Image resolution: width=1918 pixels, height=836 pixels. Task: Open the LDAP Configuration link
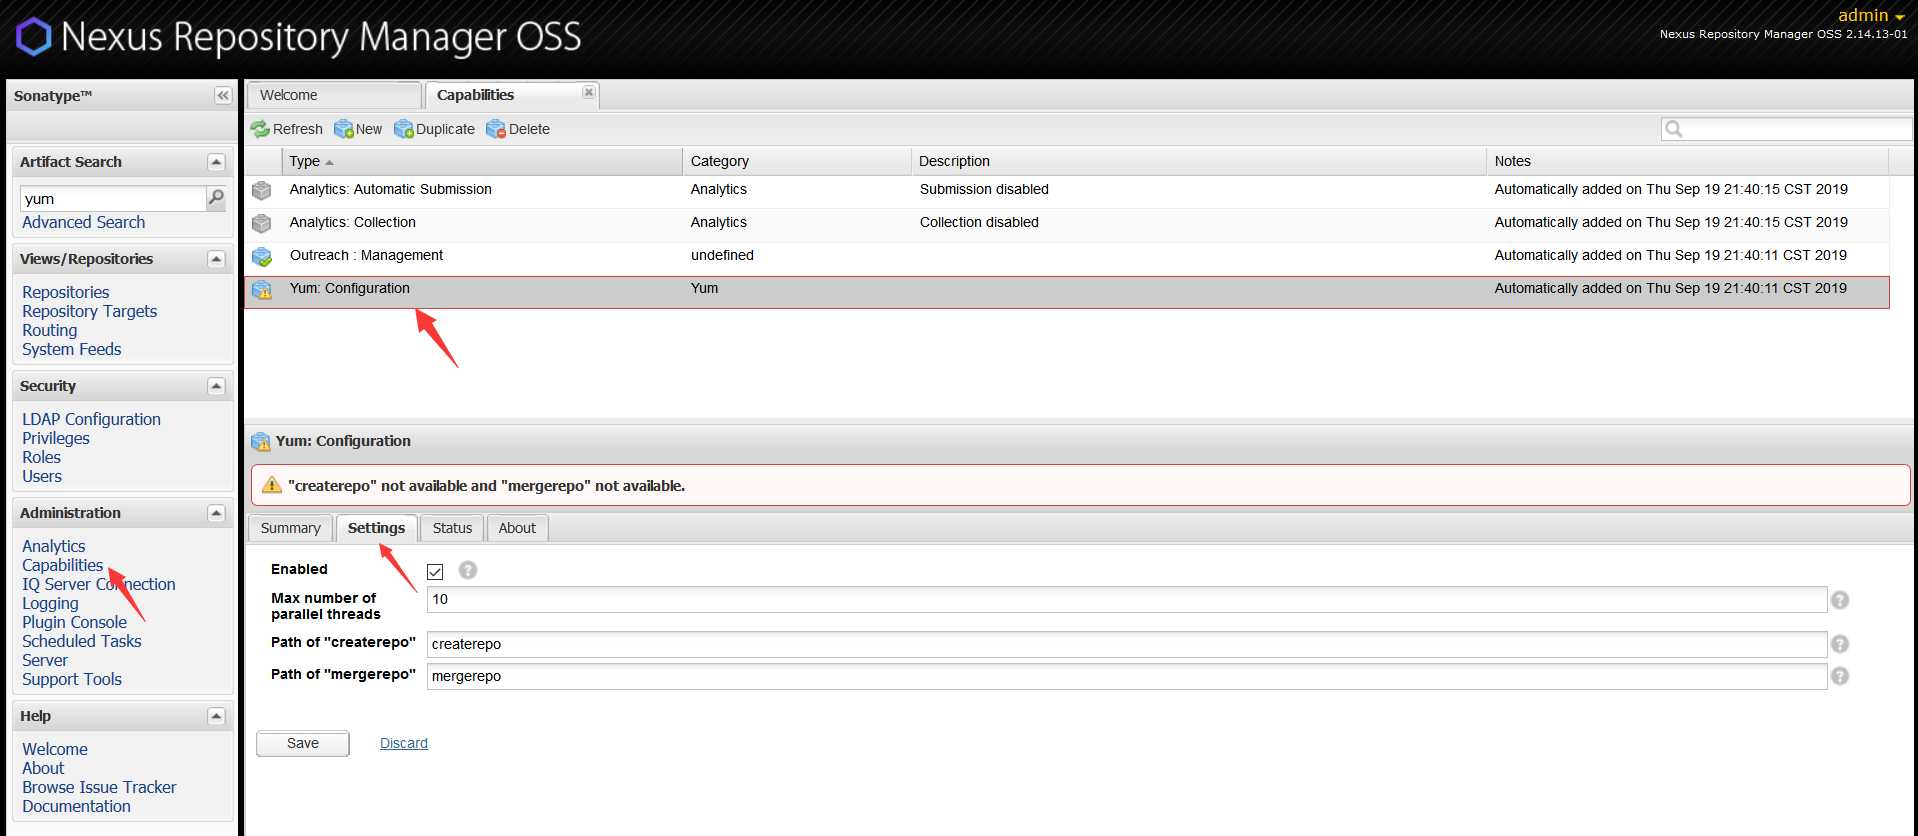[x=91, y=419]
